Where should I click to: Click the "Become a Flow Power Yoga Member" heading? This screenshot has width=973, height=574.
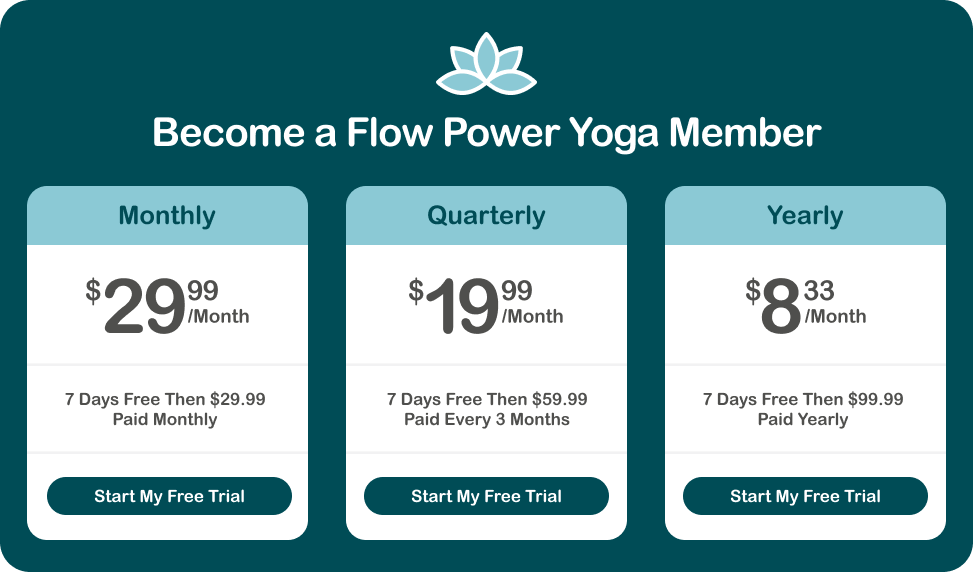pyautogui.click(x=486, y=133)
